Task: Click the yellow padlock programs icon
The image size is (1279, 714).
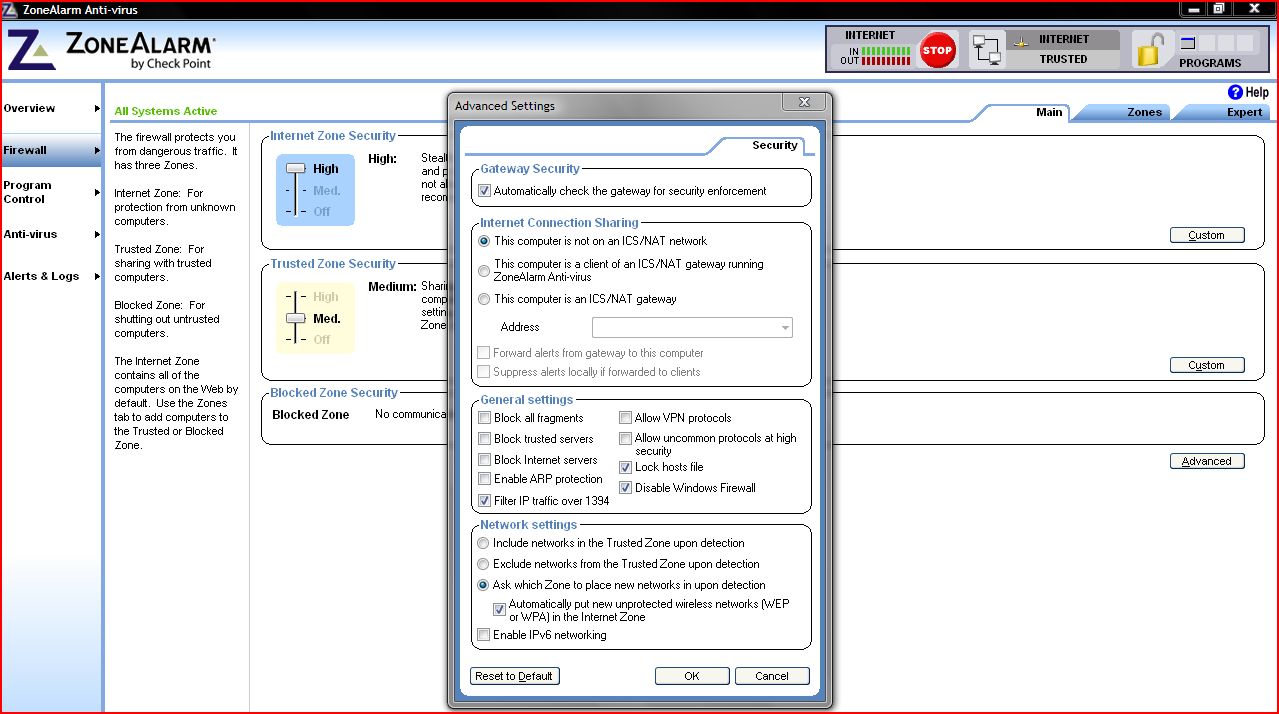Action: (1152, 49)
